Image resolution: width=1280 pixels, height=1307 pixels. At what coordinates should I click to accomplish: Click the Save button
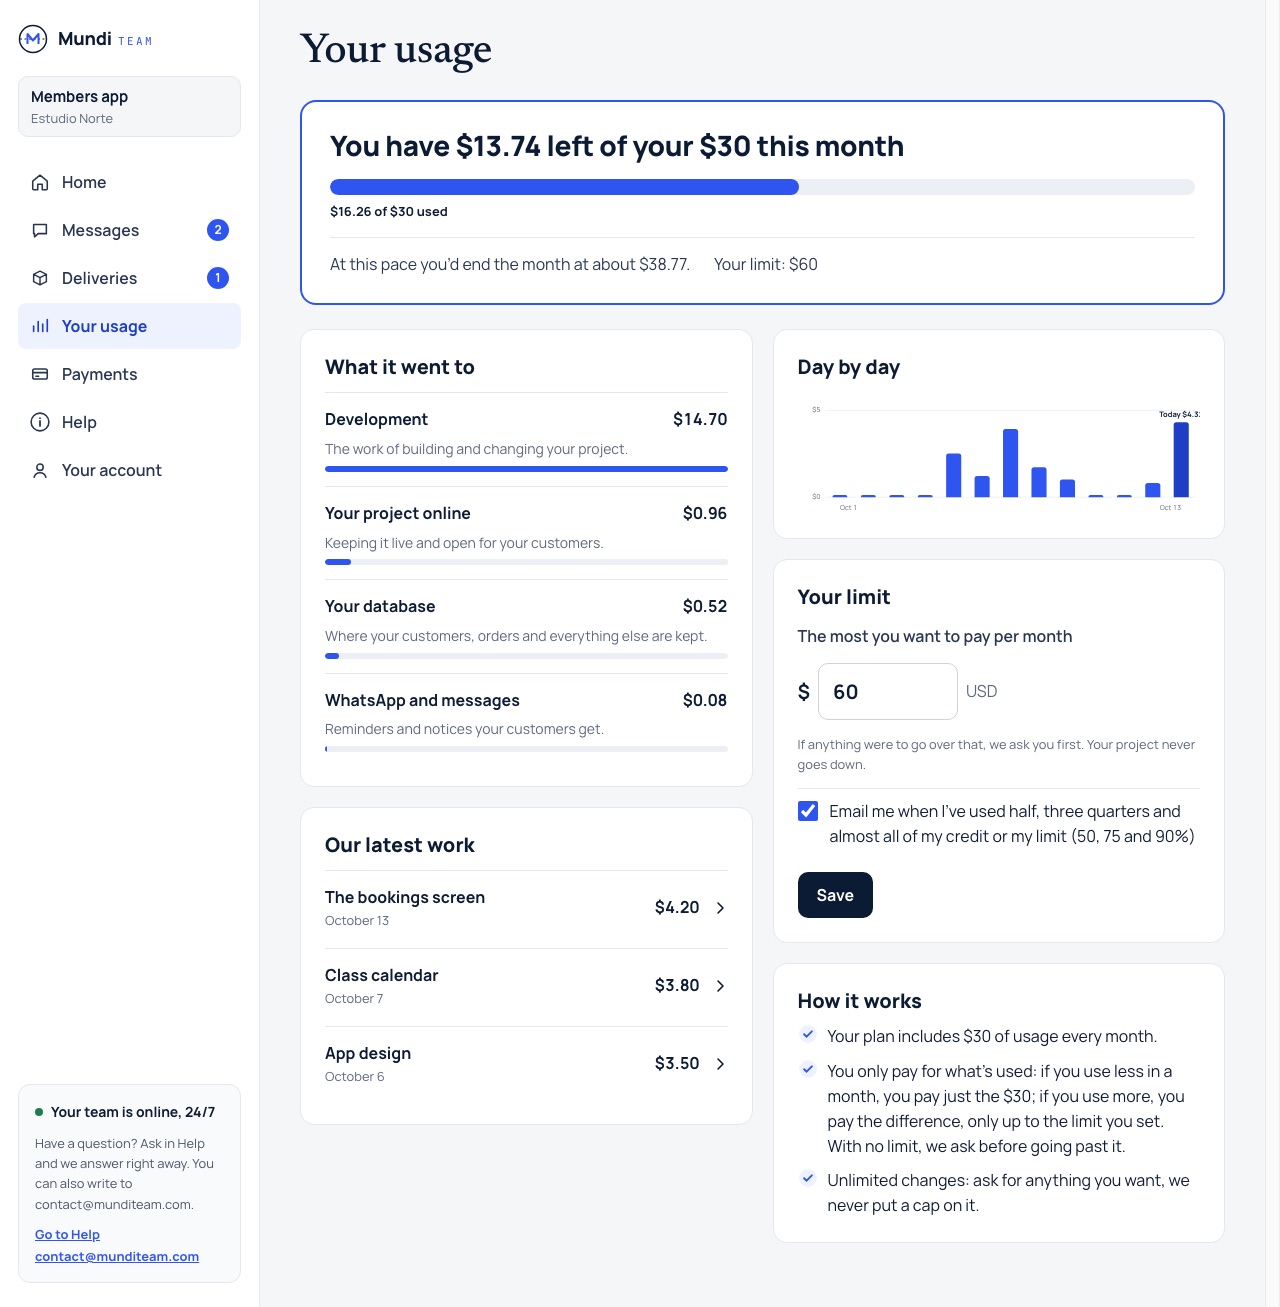(835, 895)
